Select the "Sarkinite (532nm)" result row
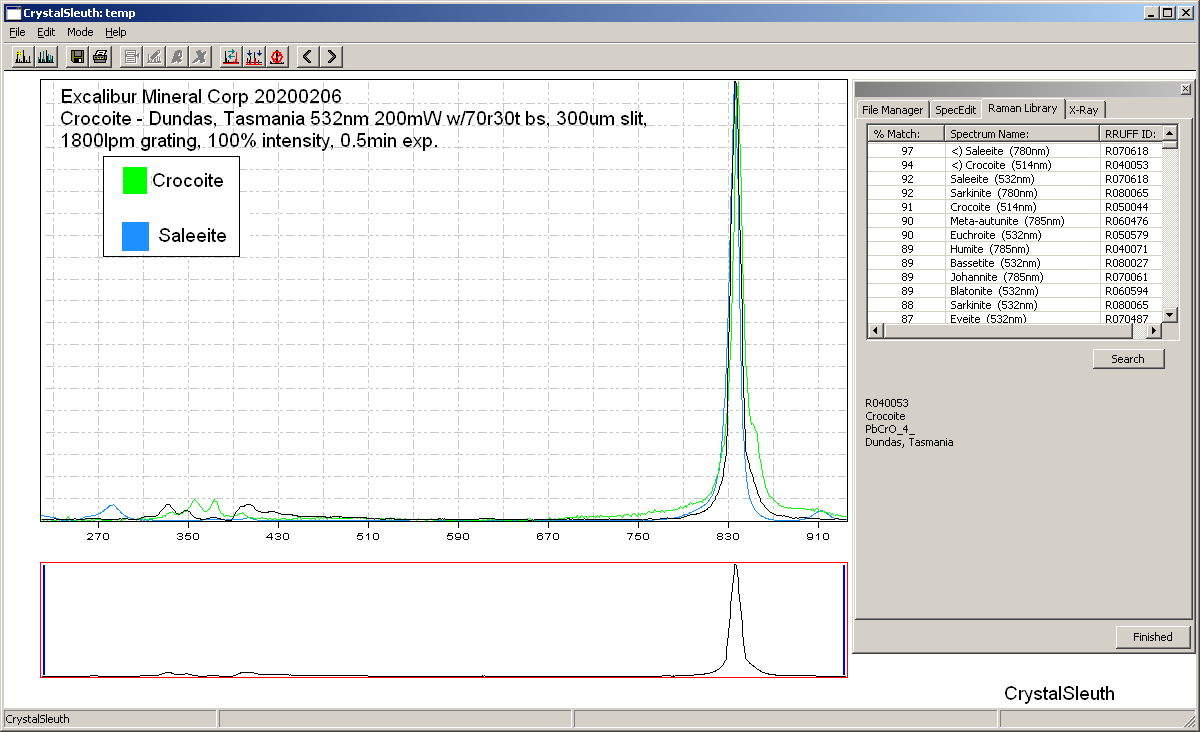The height and width of the screenshot is (732, 1200). (x=1014, y=305)
